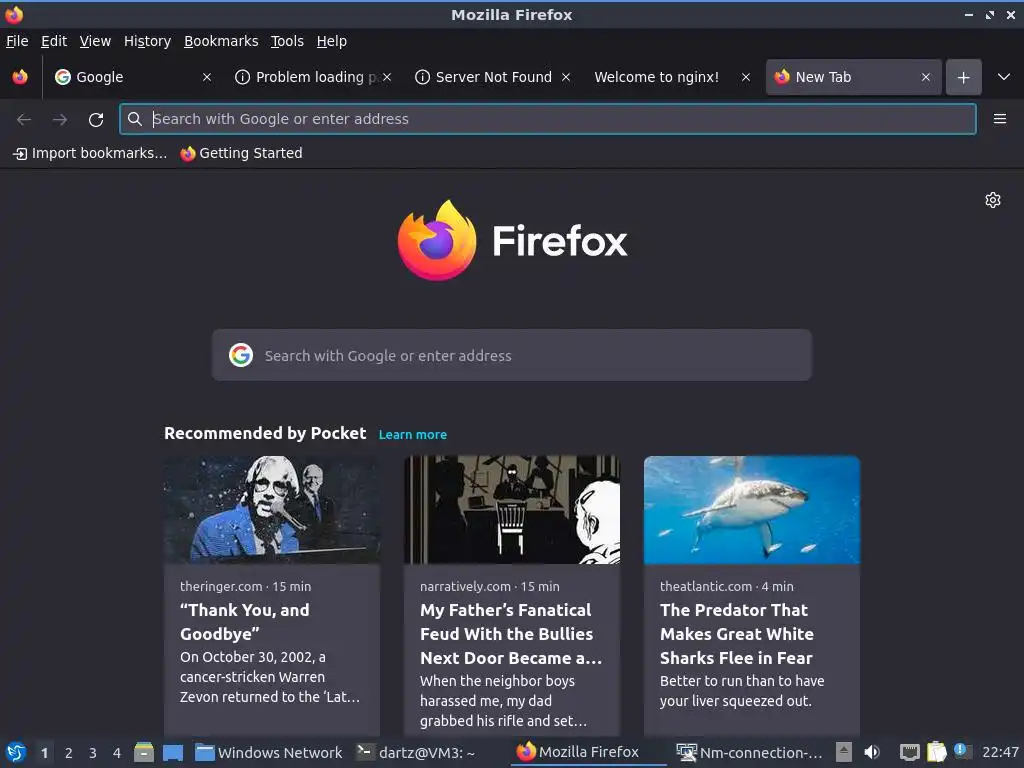Open the clipboard manager tray icon
This screenshot has width=1024, height=768.
pos(936,752)
